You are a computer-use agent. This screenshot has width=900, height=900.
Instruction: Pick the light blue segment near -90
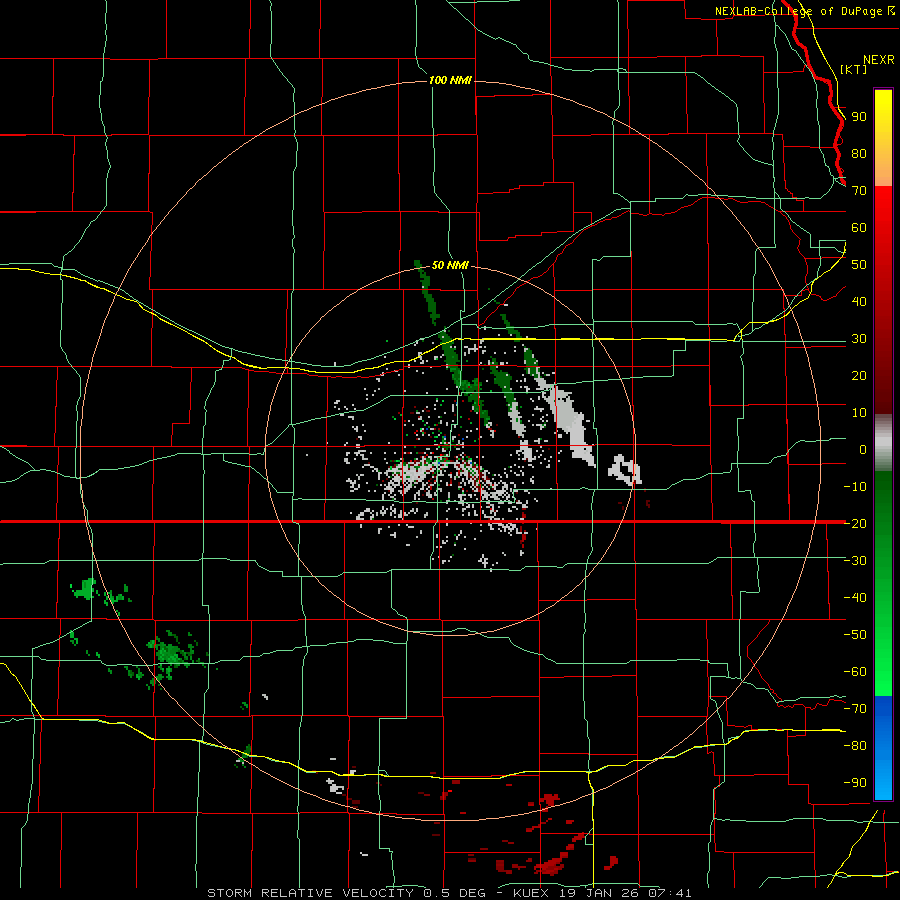[883, 781]
